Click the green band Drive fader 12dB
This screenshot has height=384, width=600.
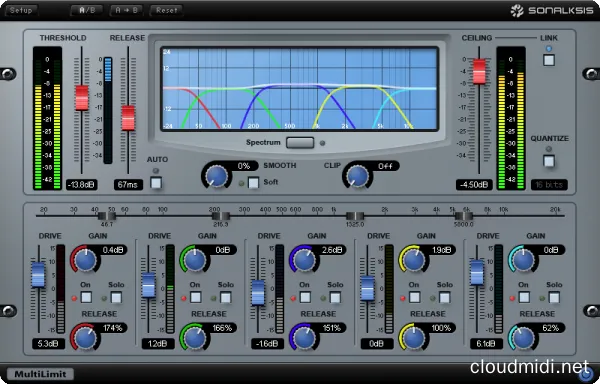coord(148,285)
